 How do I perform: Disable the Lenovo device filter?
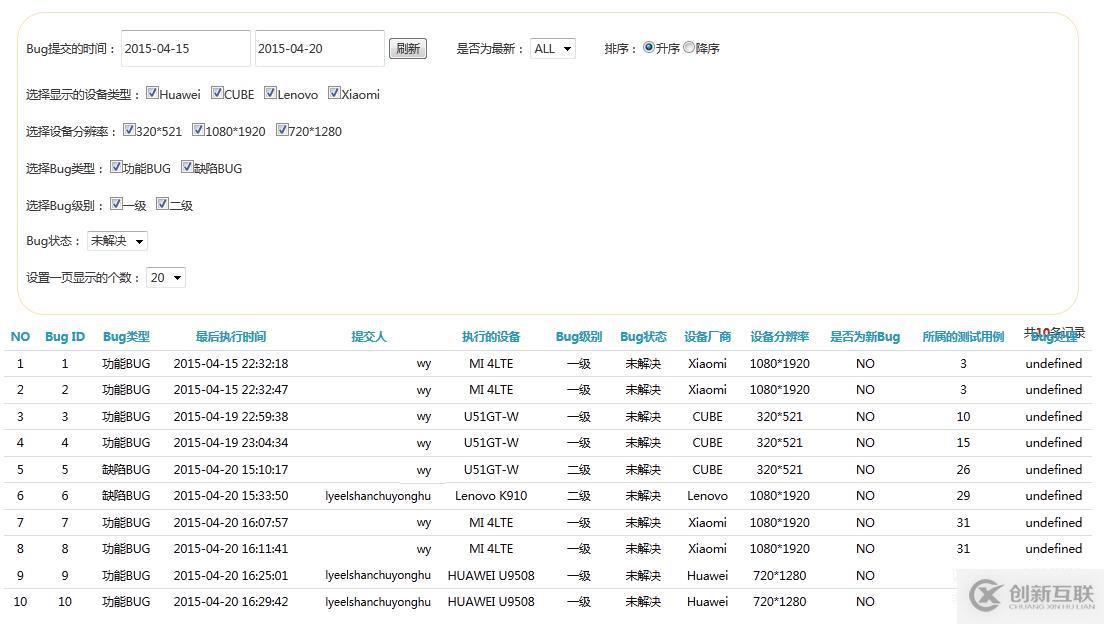(270, 92)
